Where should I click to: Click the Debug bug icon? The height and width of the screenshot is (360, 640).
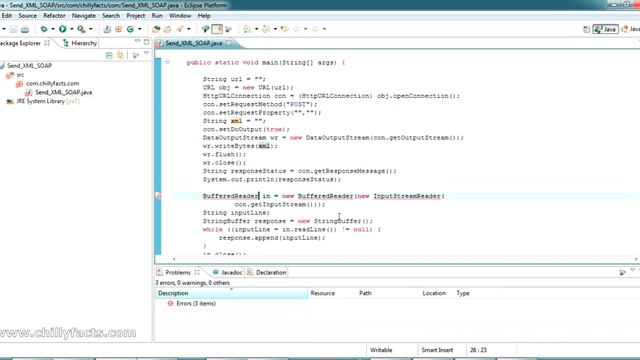click(x=44, y=29)
